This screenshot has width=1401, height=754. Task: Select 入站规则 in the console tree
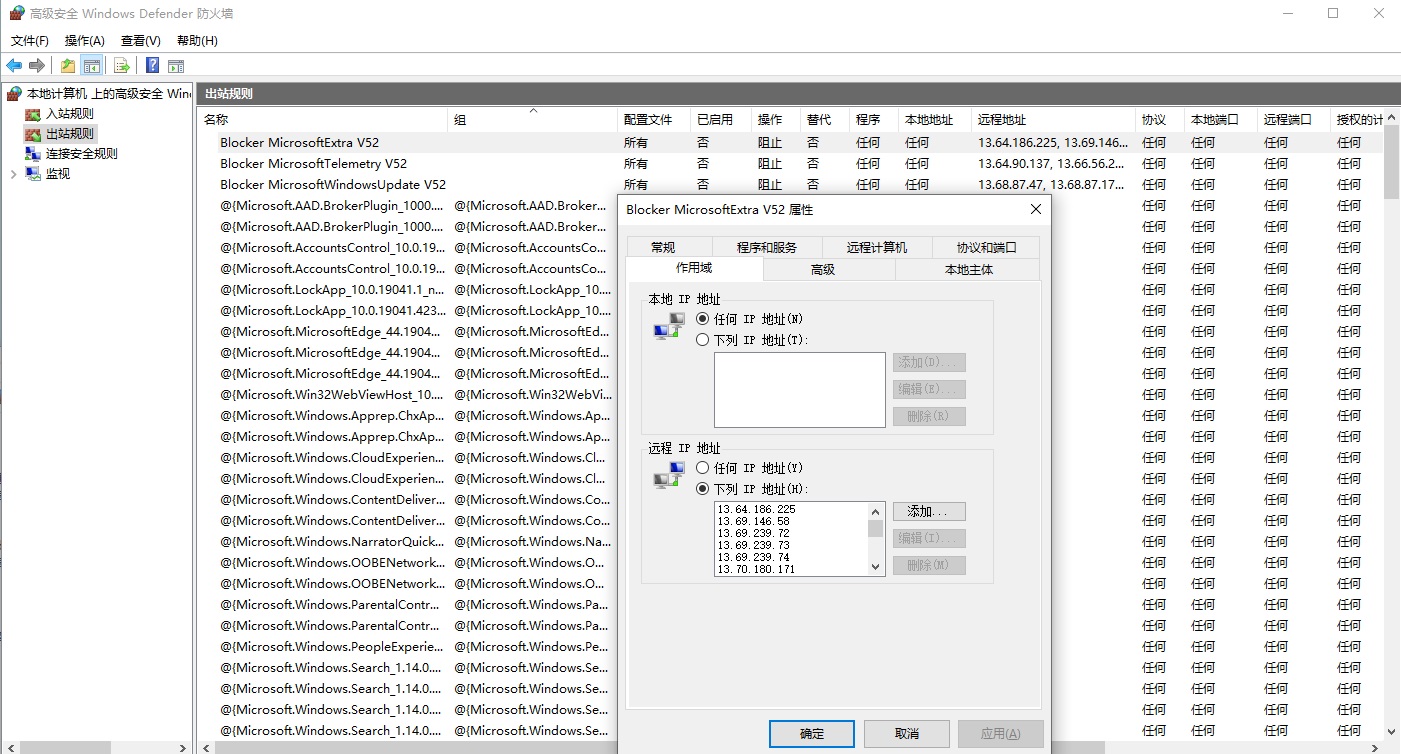[69, 114]
